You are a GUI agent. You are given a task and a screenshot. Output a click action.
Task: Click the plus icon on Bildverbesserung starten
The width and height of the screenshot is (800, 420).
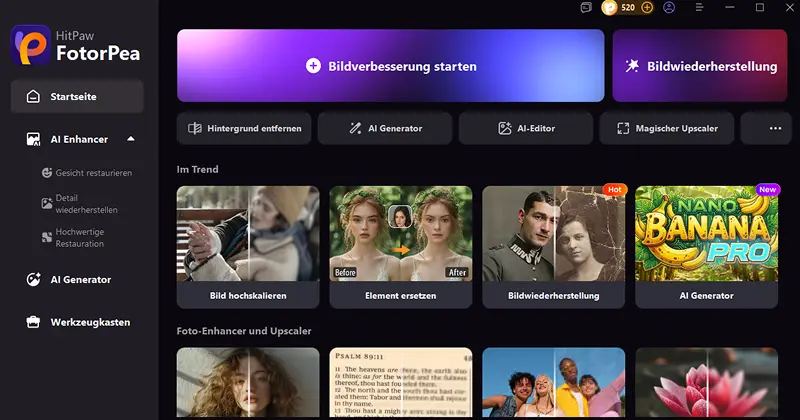[x=313, y=66]
